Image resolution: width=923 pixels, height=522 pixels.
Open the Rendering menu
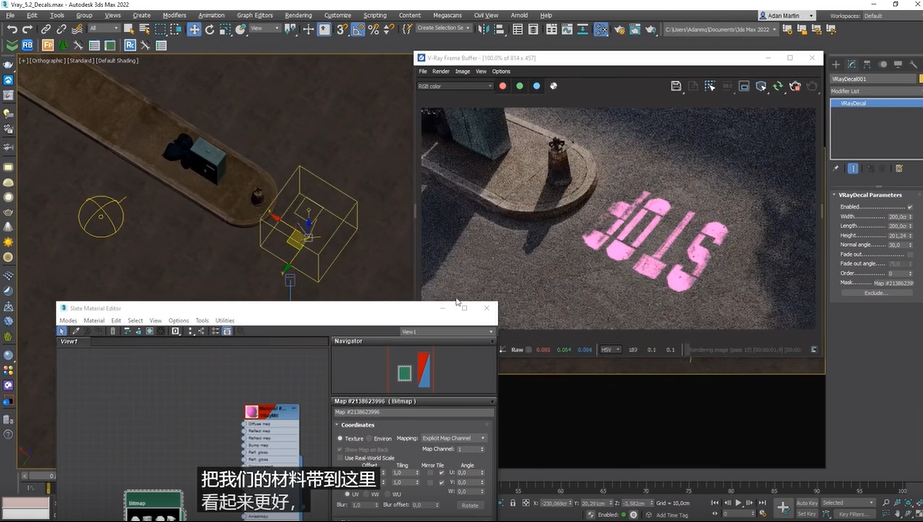click(x=298, y=15)
